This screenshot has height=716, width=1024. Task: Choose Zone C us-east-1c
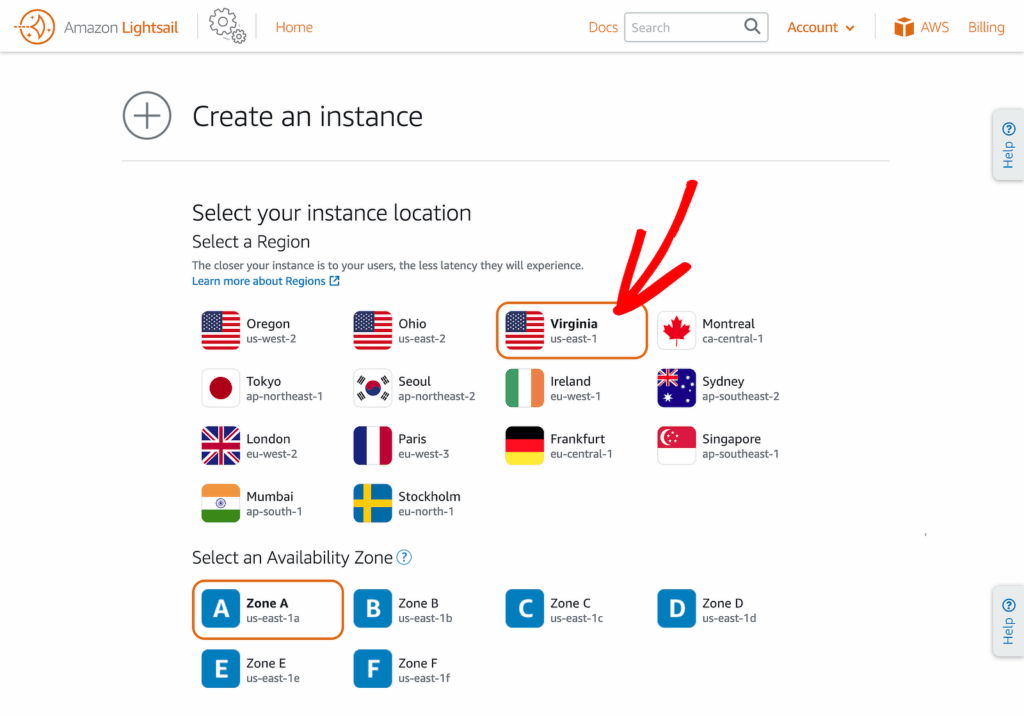(x=554, y=609)
